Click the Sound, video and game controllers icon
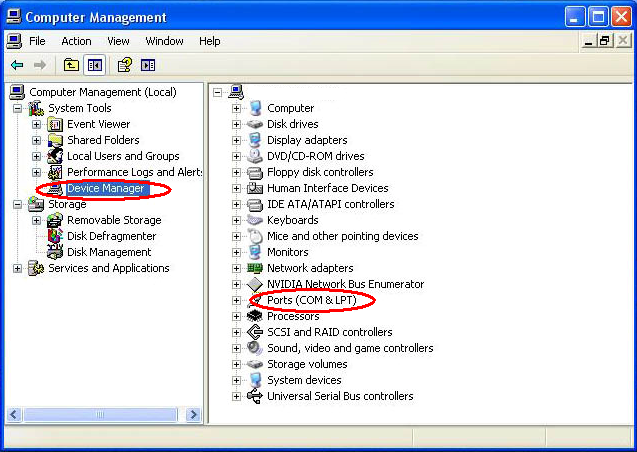The width and height of the screenshot is (637, 452). point(255,348)
